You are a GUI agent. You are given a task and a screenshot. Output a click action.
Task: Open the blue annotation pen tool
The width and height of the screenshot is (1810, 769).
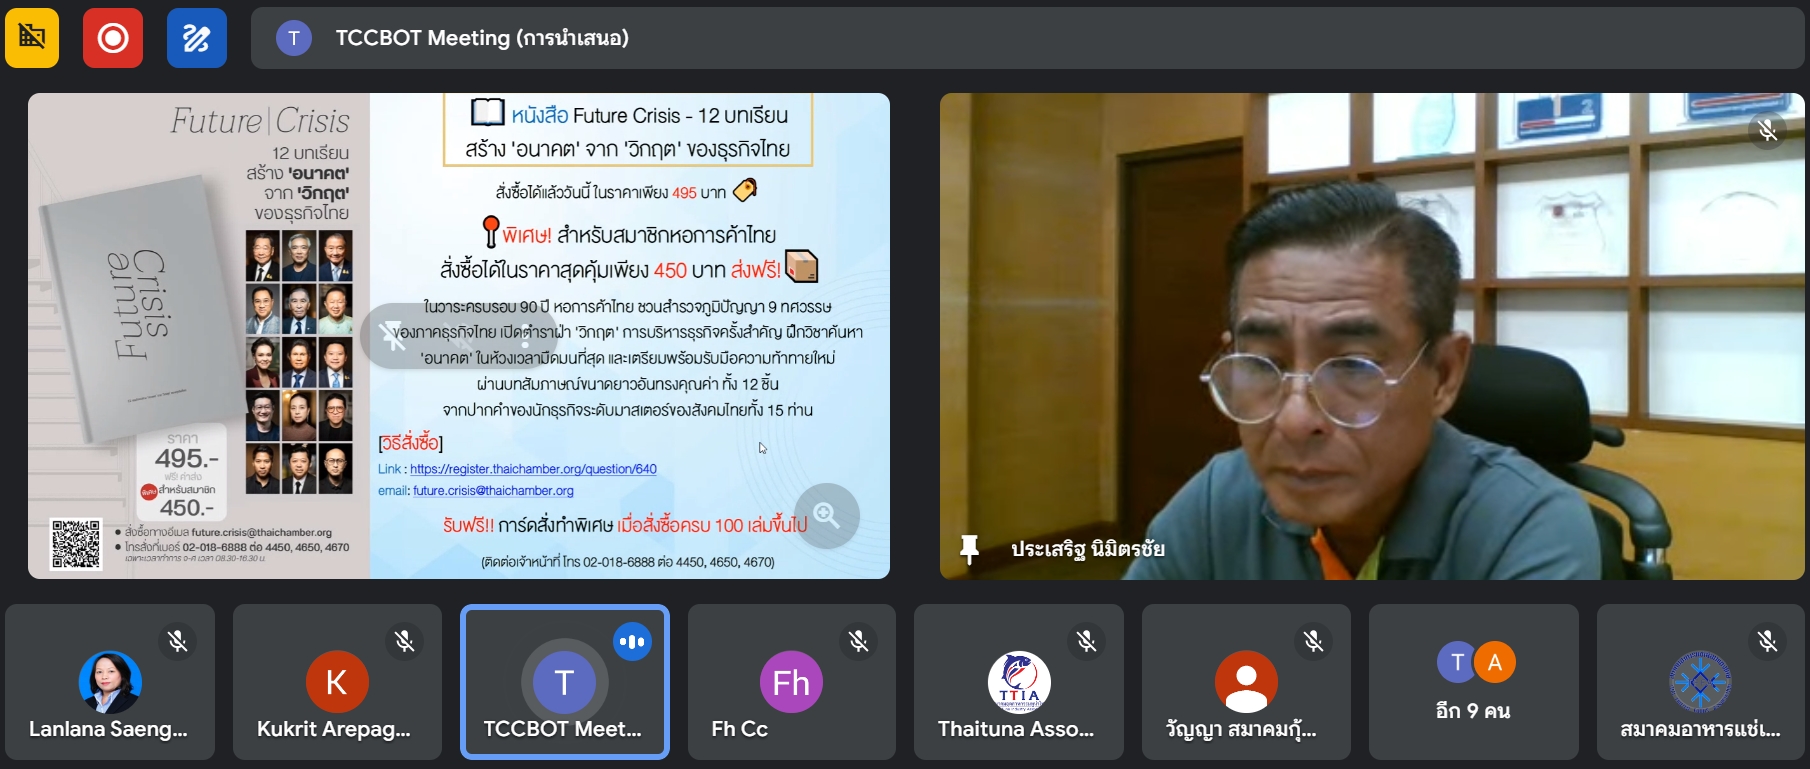point(196,38)
